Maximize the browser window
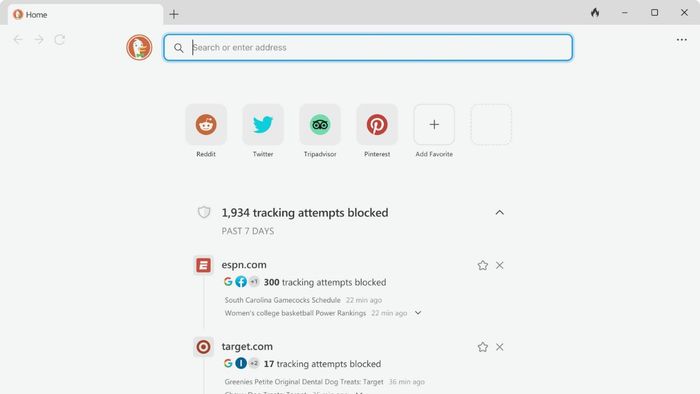700x394 pixels. (x=654, y=13)
